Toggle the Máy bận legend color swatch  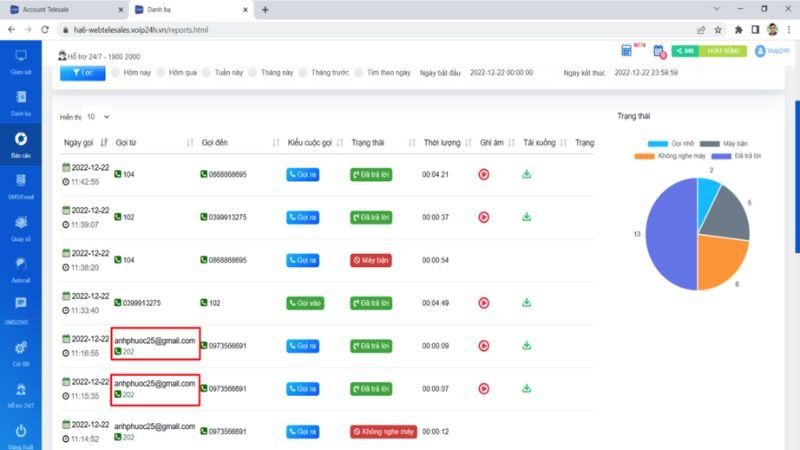710,144
